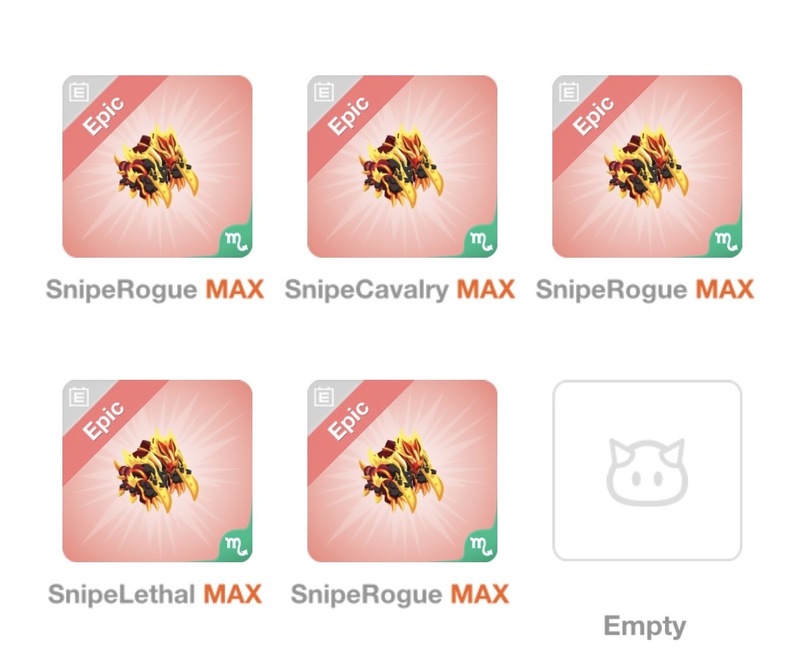This screenshot has height=666, width=800.
Task: Choose the empty creature slot box
Action: [x=647, y=471]
